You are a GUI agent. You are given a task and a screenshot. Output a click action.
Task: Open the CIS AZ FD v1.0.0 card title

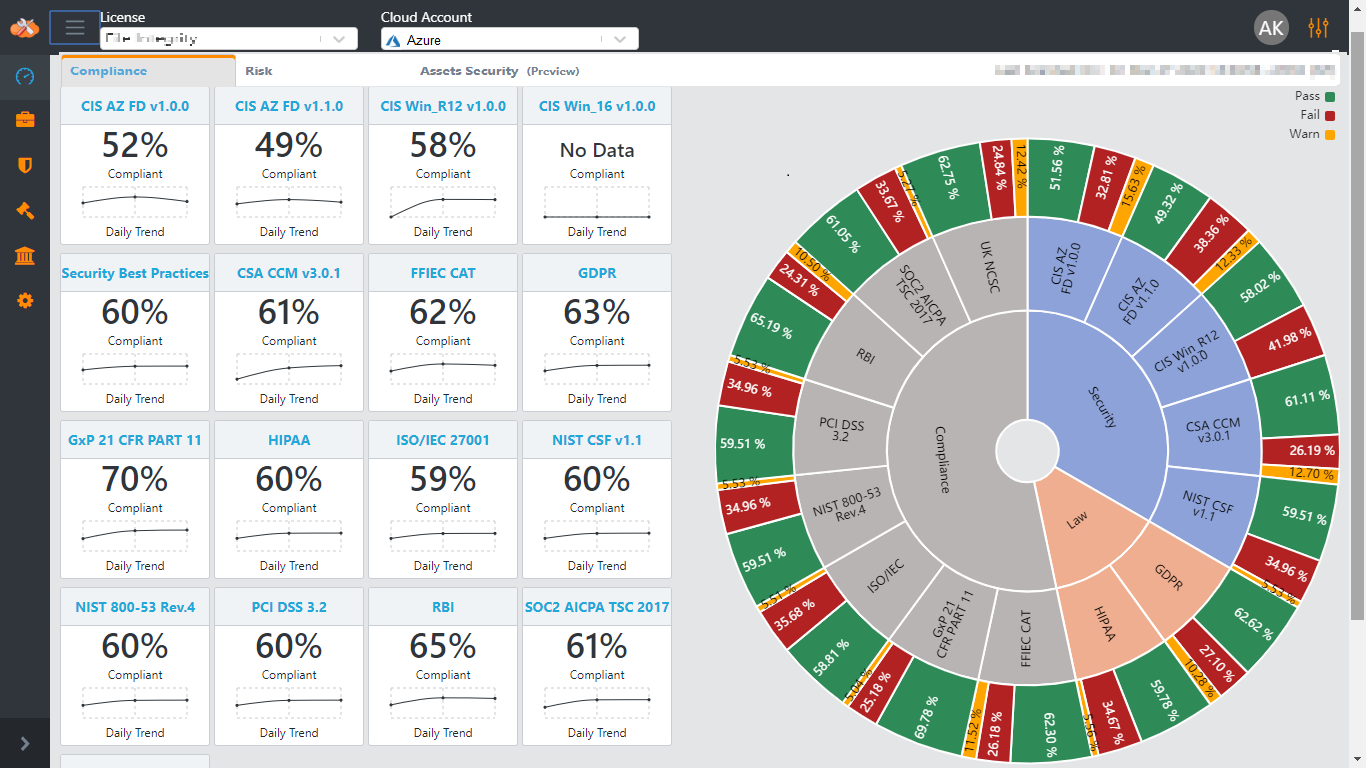point(135,106)
